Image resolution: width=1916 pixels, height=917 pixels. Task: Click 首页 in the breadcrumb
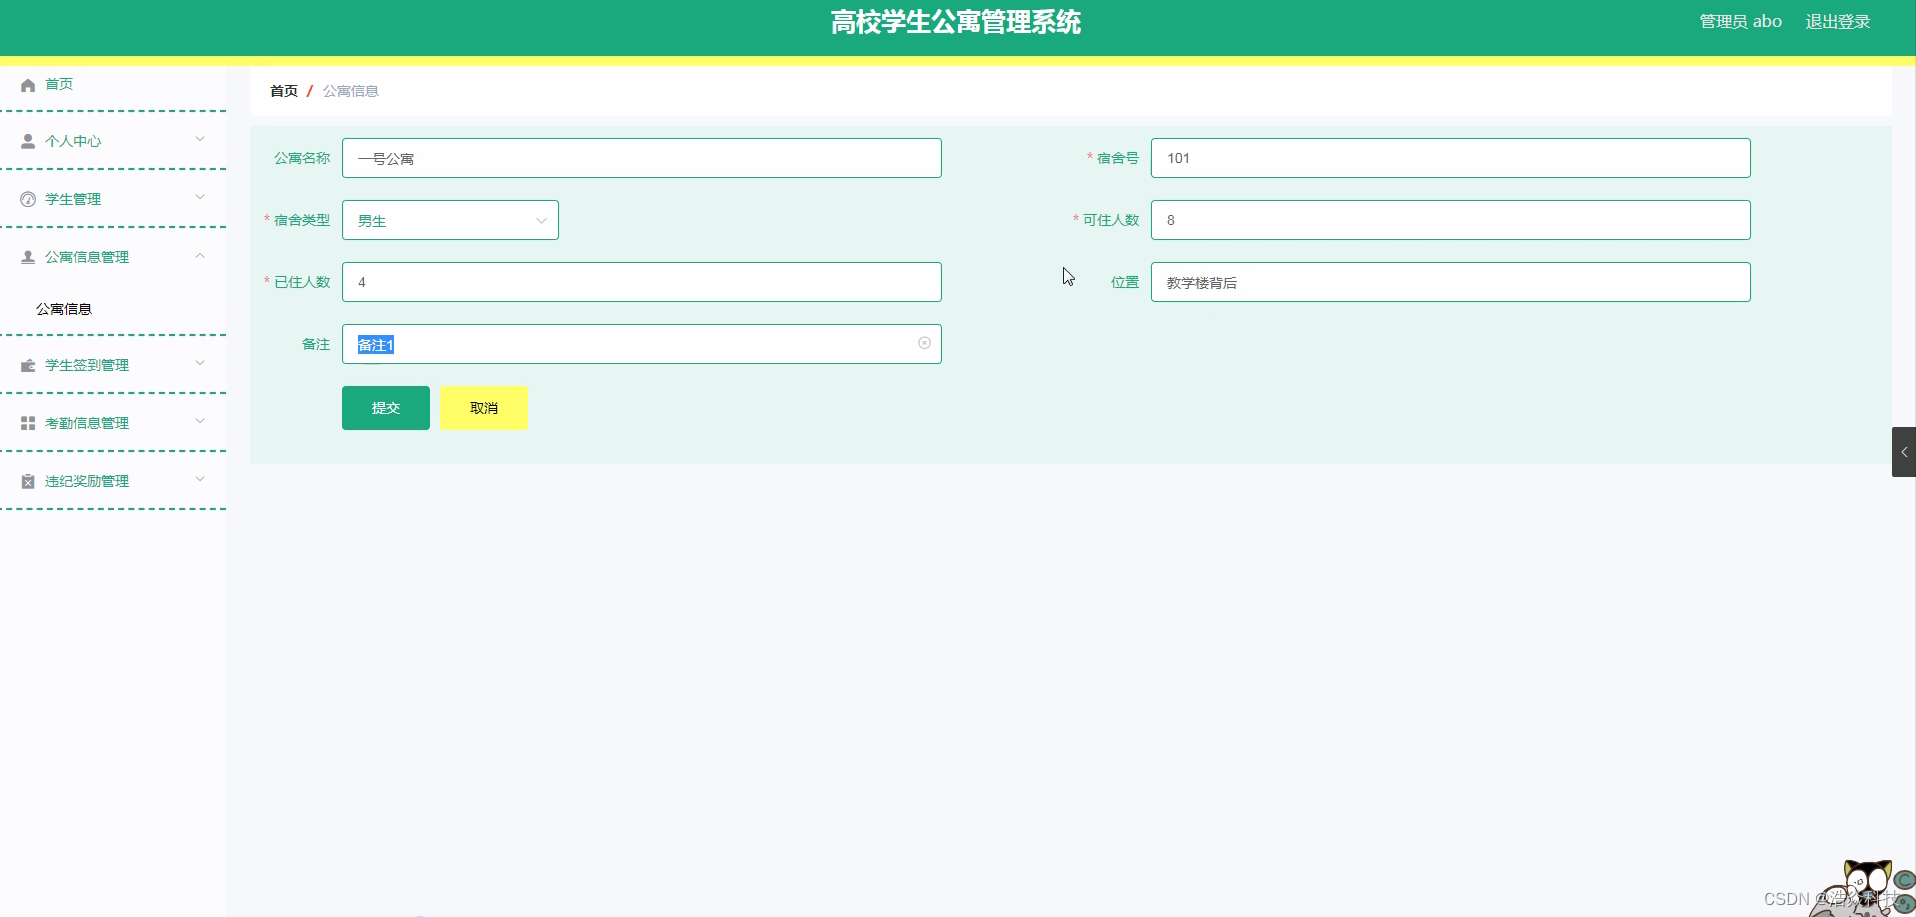pos(283,90)
